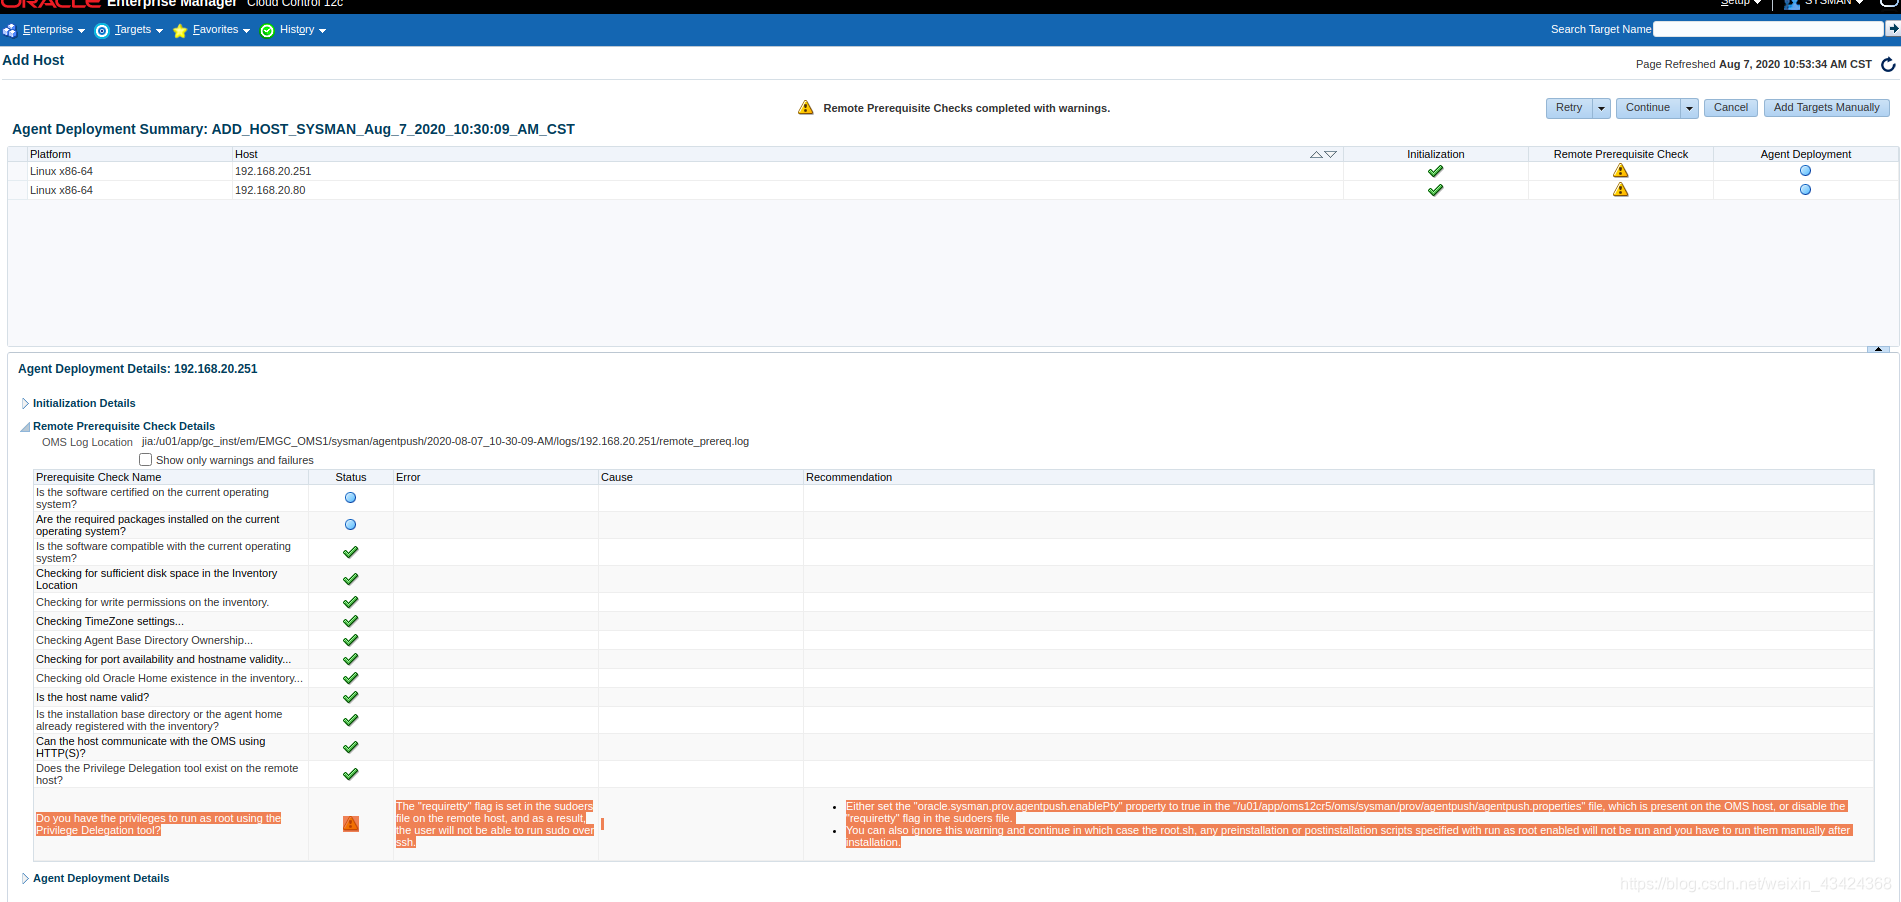
Task: Open the Retry dropdown arrow
Action: point(1602,108)
